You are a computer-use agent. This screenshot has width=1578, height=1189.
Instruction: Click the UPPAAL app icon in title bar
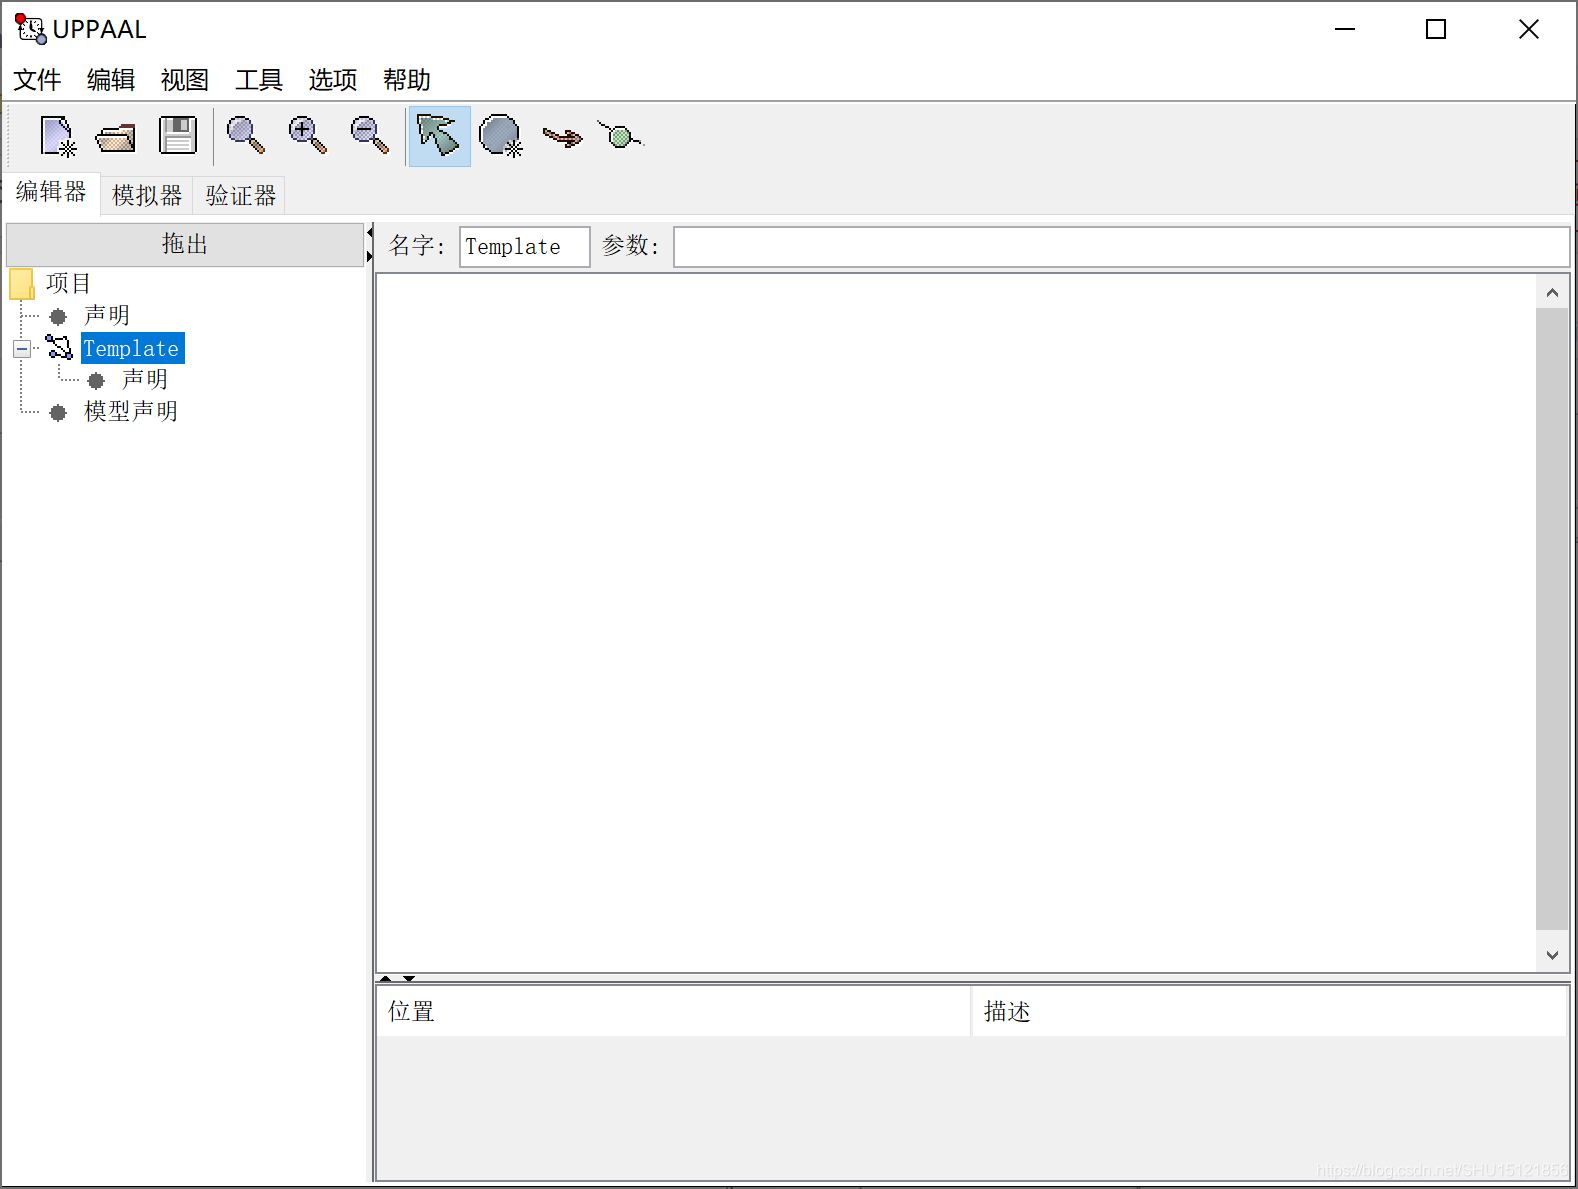30,29
